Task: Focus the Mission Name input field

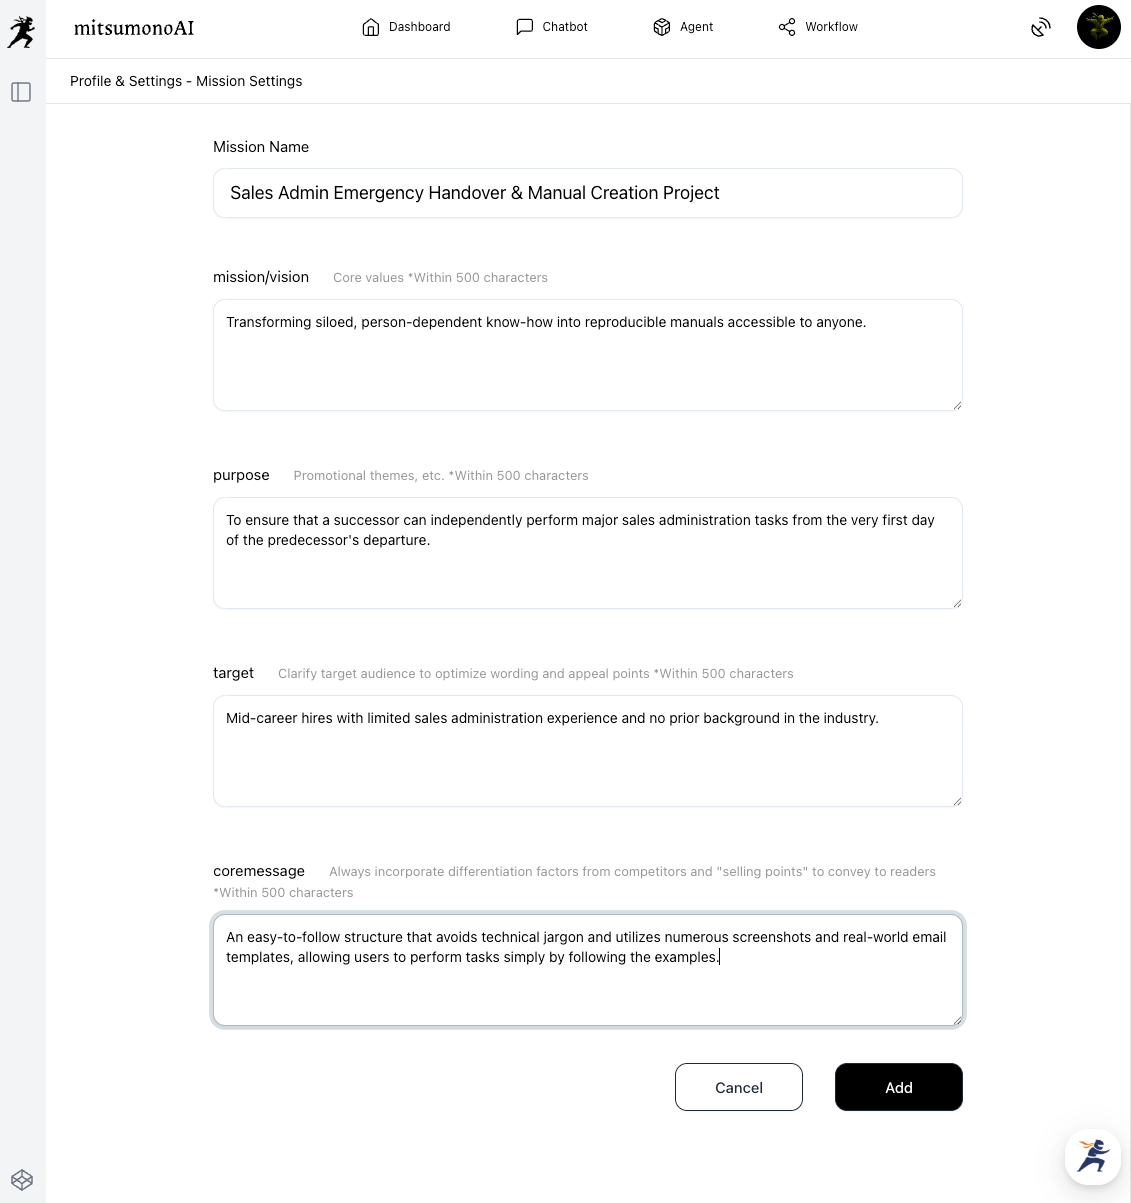Action: pyautogui.click(x=587, y=193)
